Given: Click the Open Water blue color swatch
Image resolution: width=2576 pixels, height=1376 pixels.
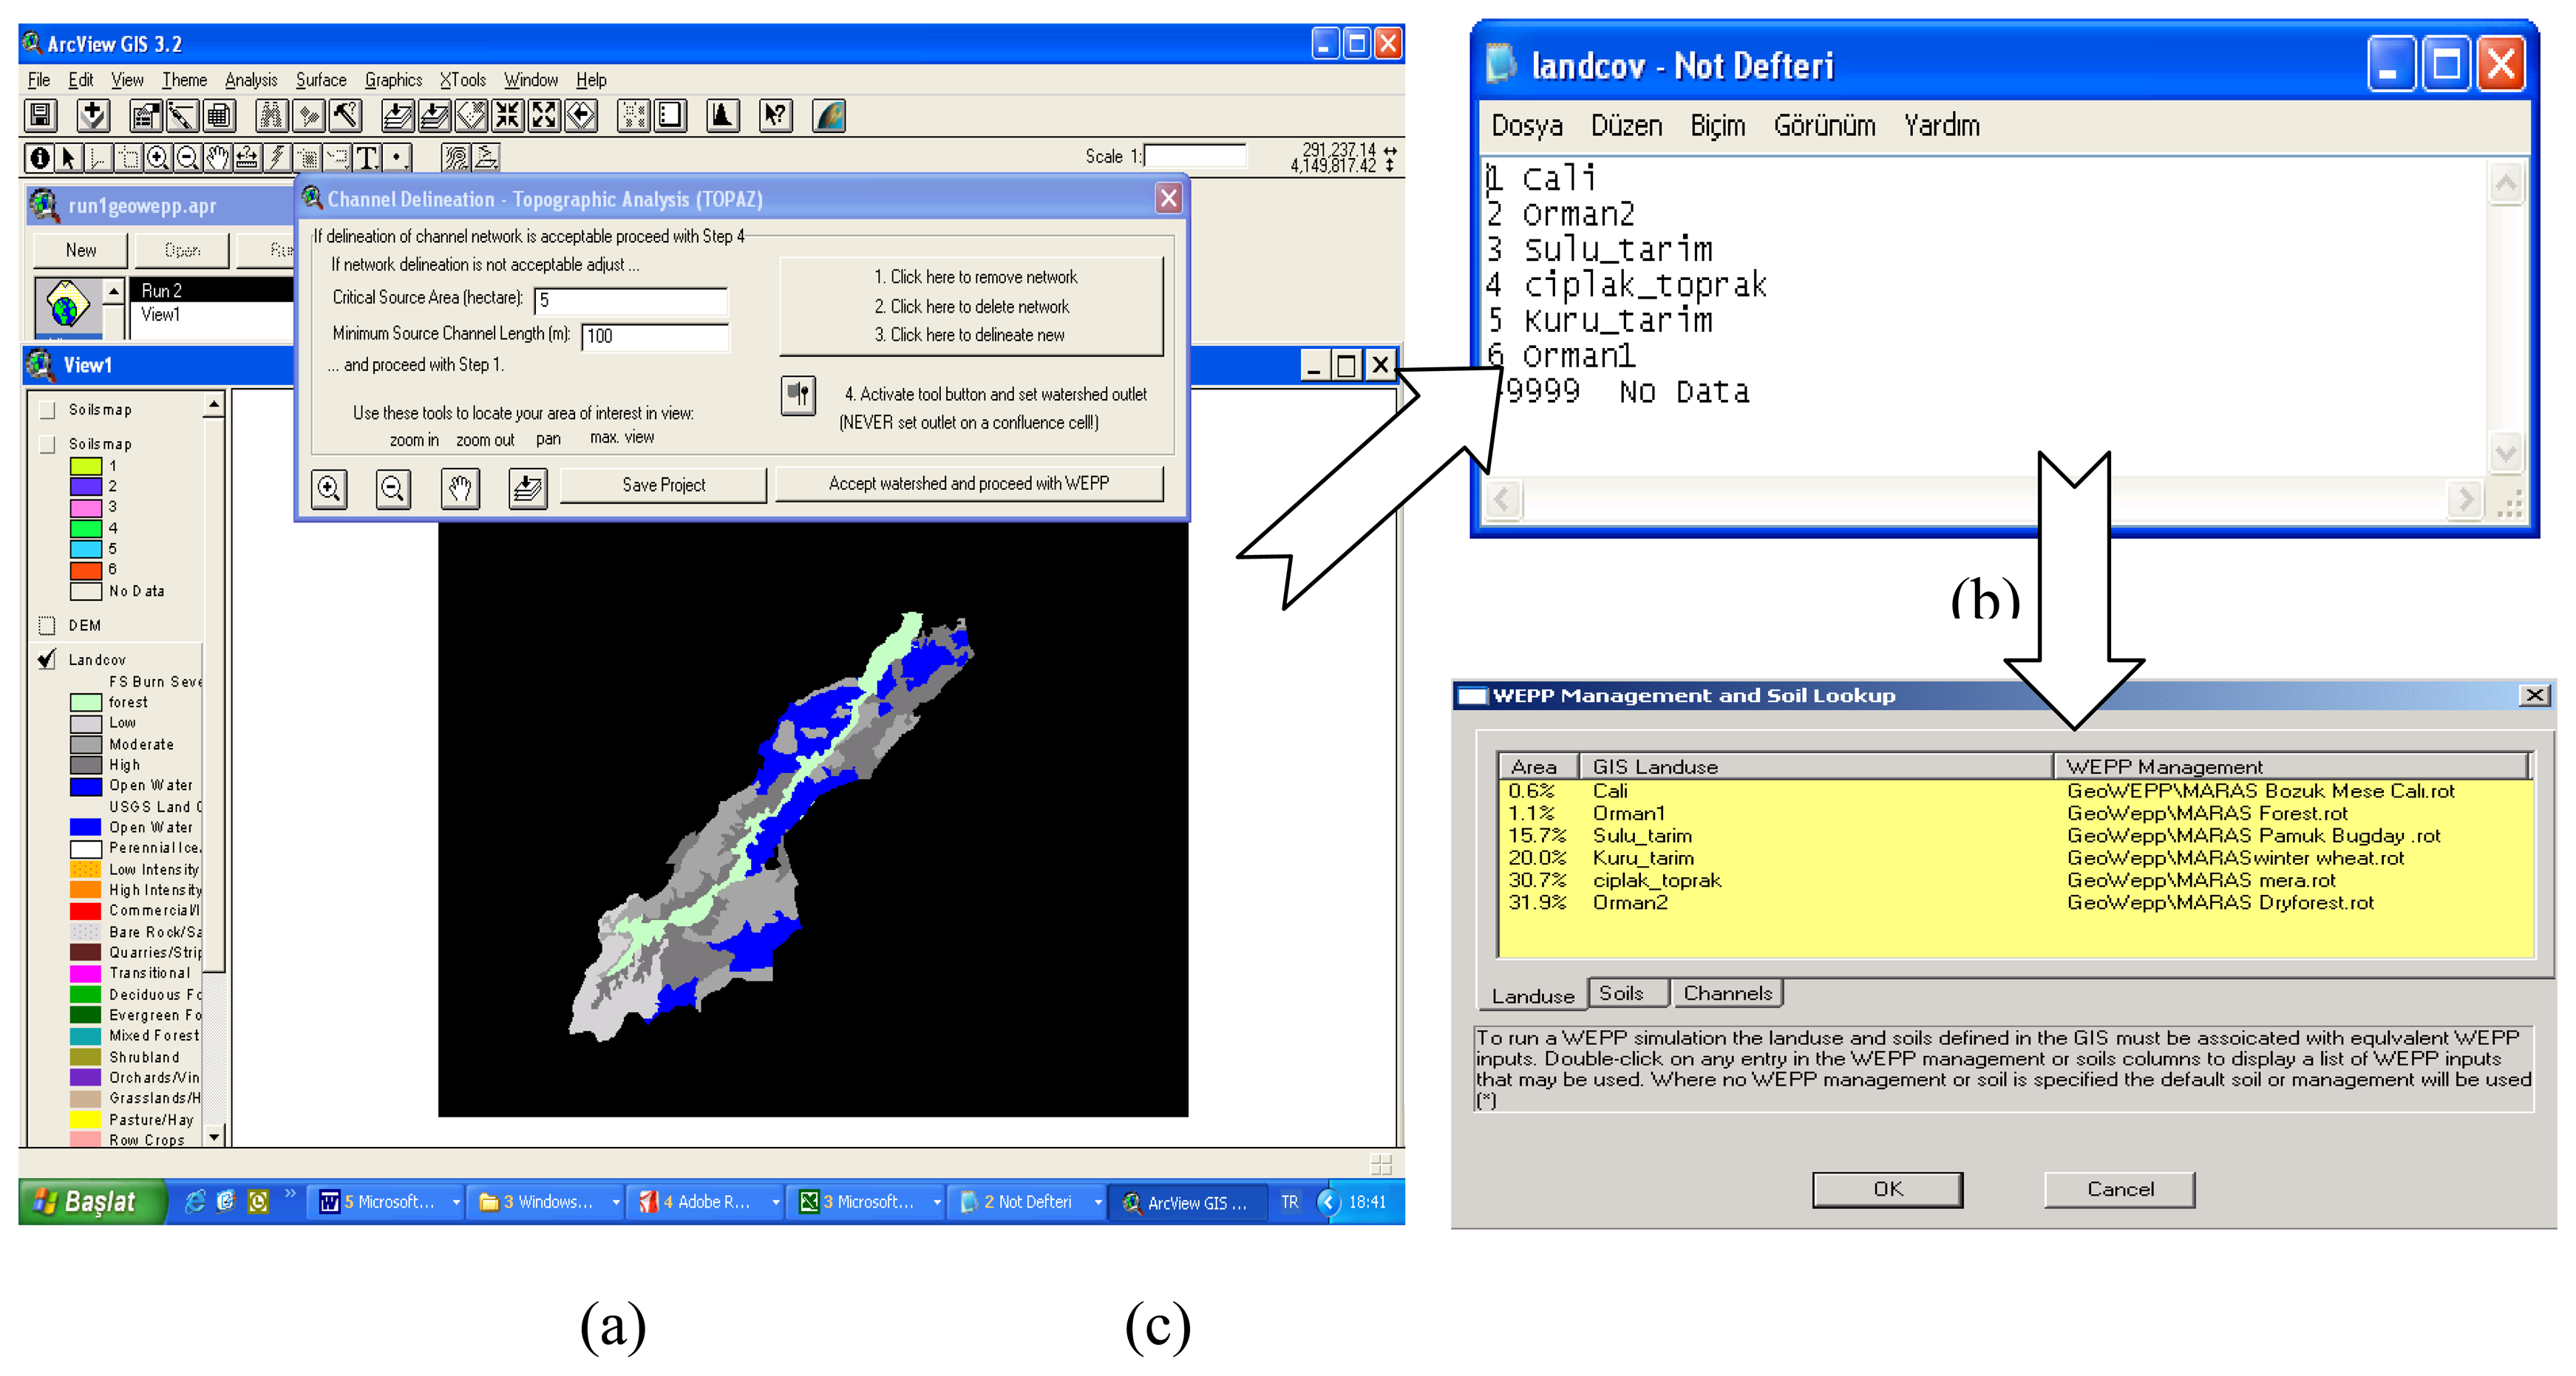Looking at the screenshot, I should (x=86, y=786).
